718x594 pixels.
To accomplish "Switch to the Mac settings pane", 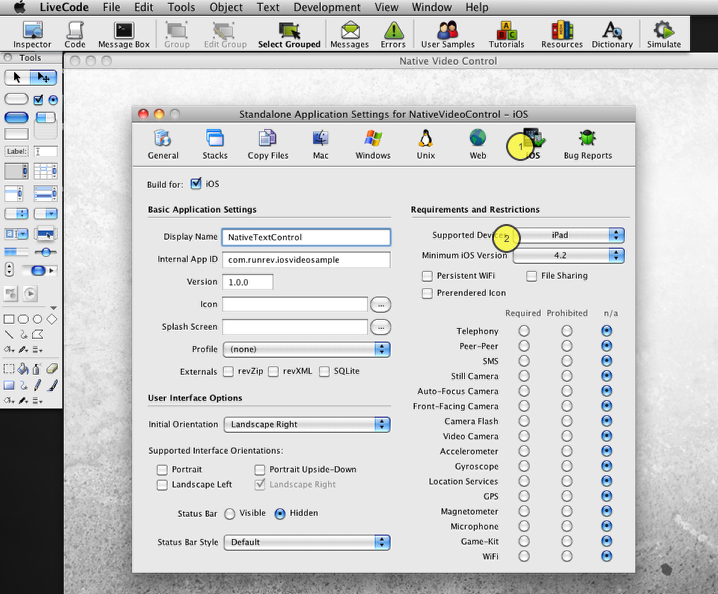I will click(321, 145).
